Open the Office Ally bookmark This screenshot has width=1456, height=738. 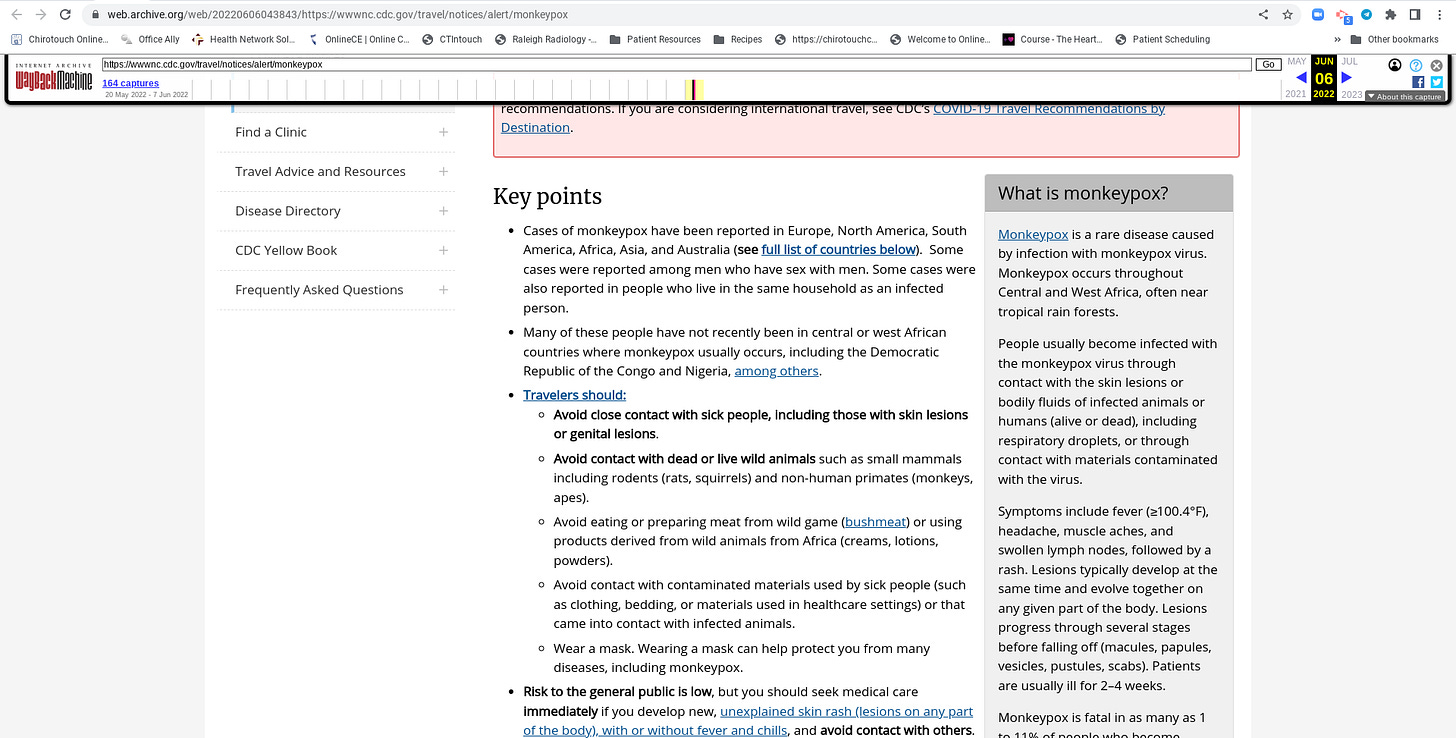point(150,39)
